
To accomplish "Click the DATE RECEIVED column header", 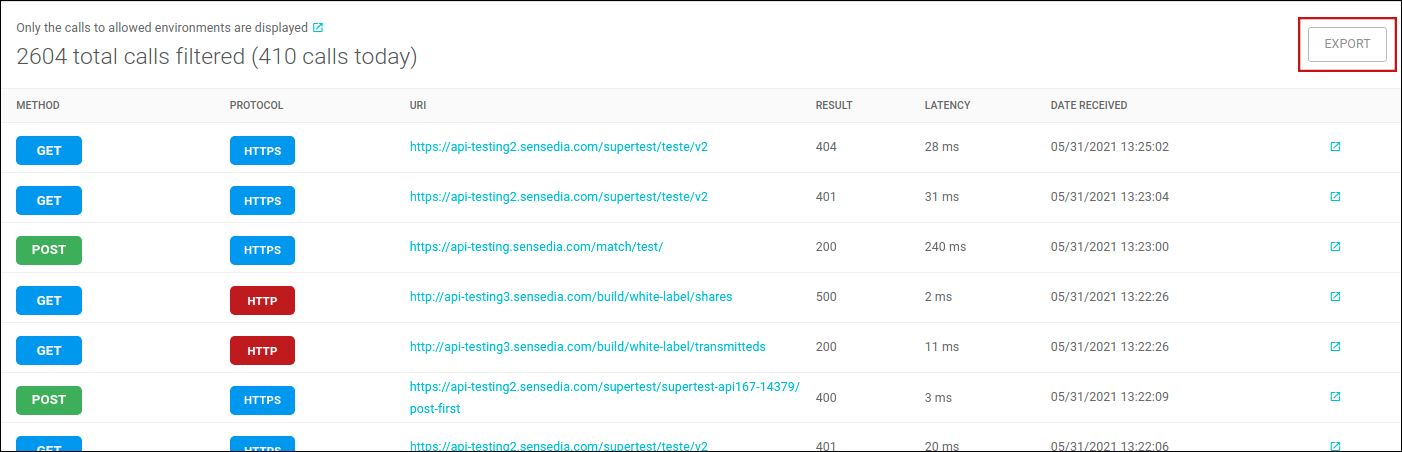I will [x=1088, y=105].
